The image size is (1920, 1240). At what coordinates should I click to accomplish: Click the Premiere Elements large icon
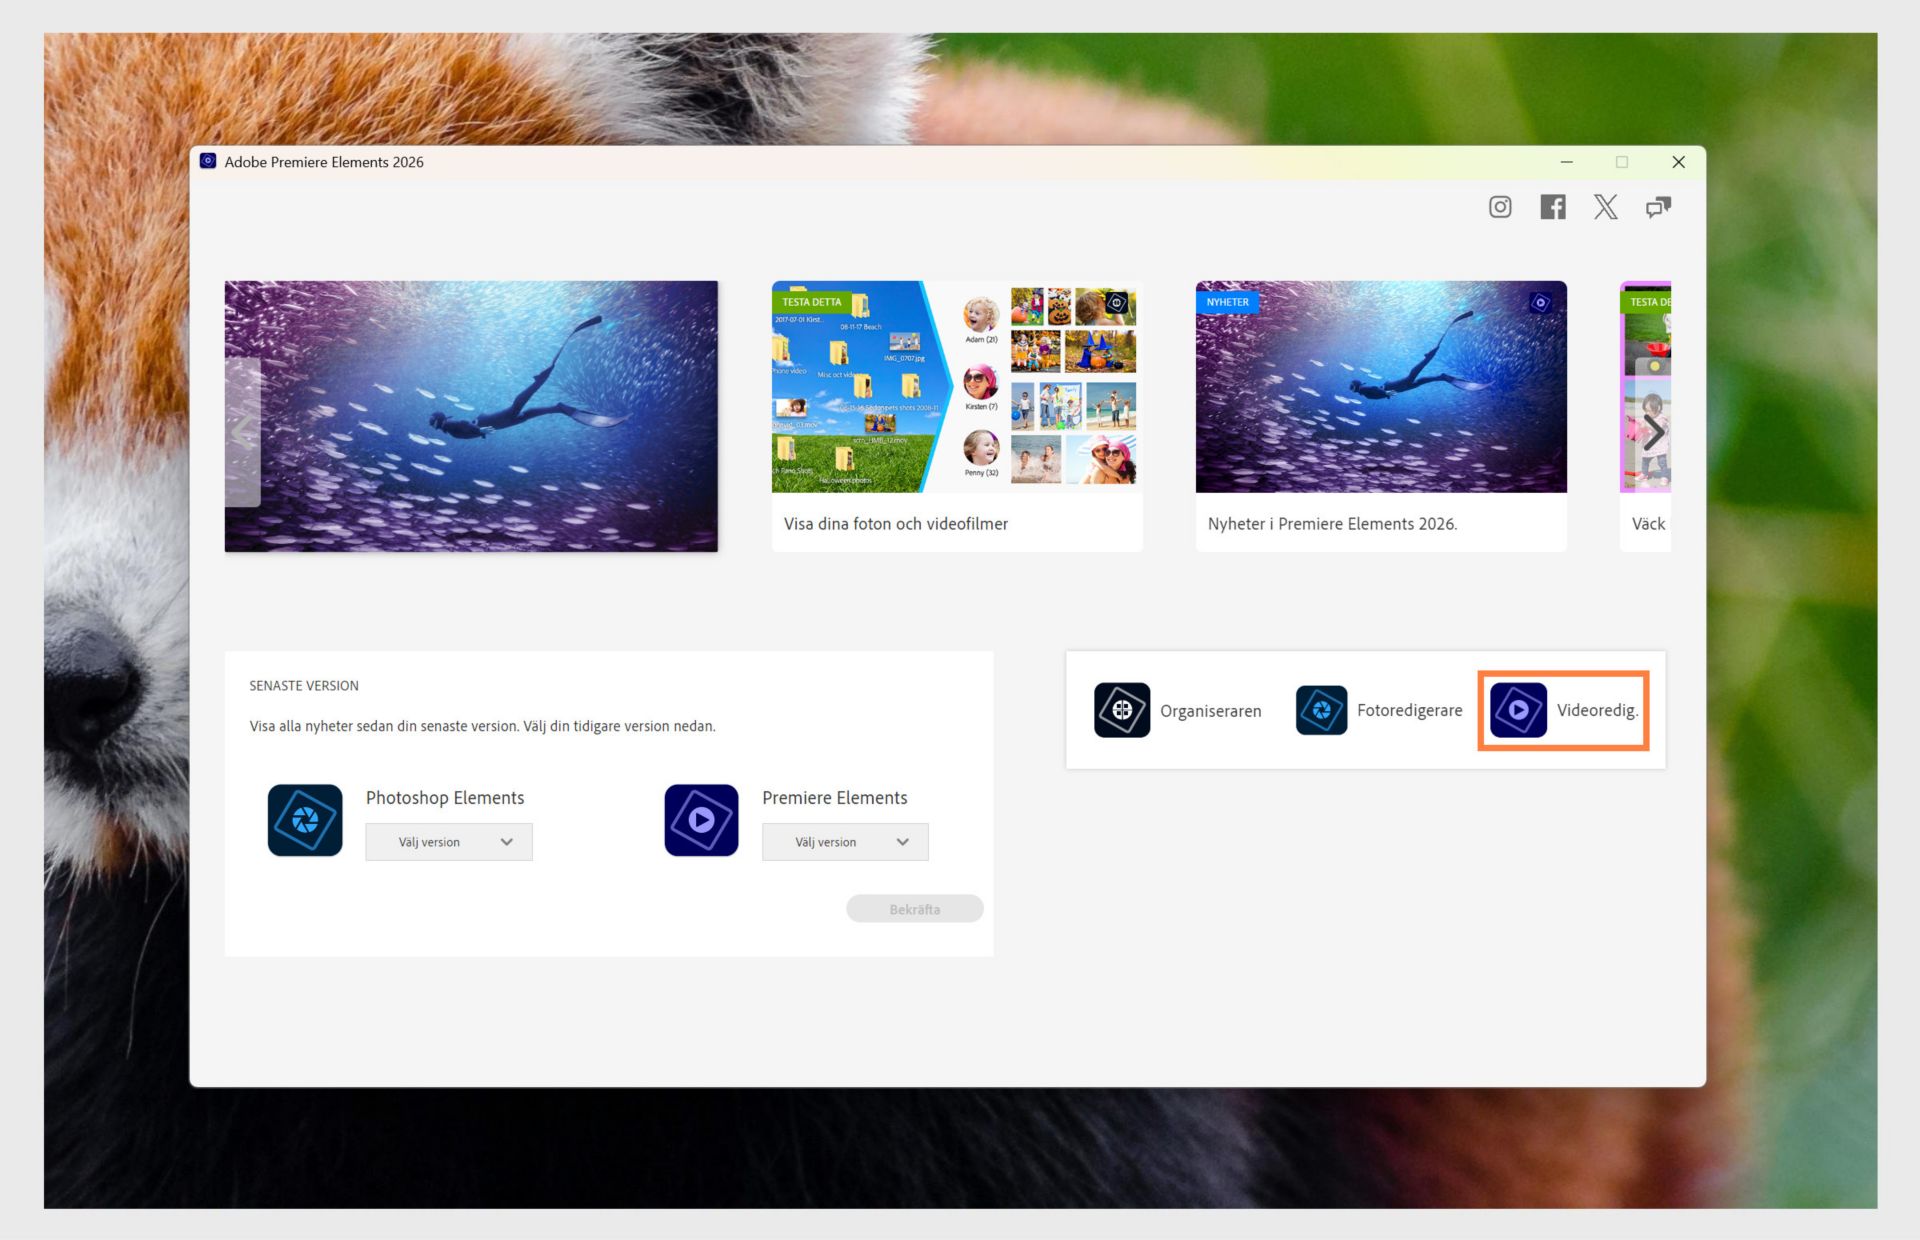click(701, 820)
